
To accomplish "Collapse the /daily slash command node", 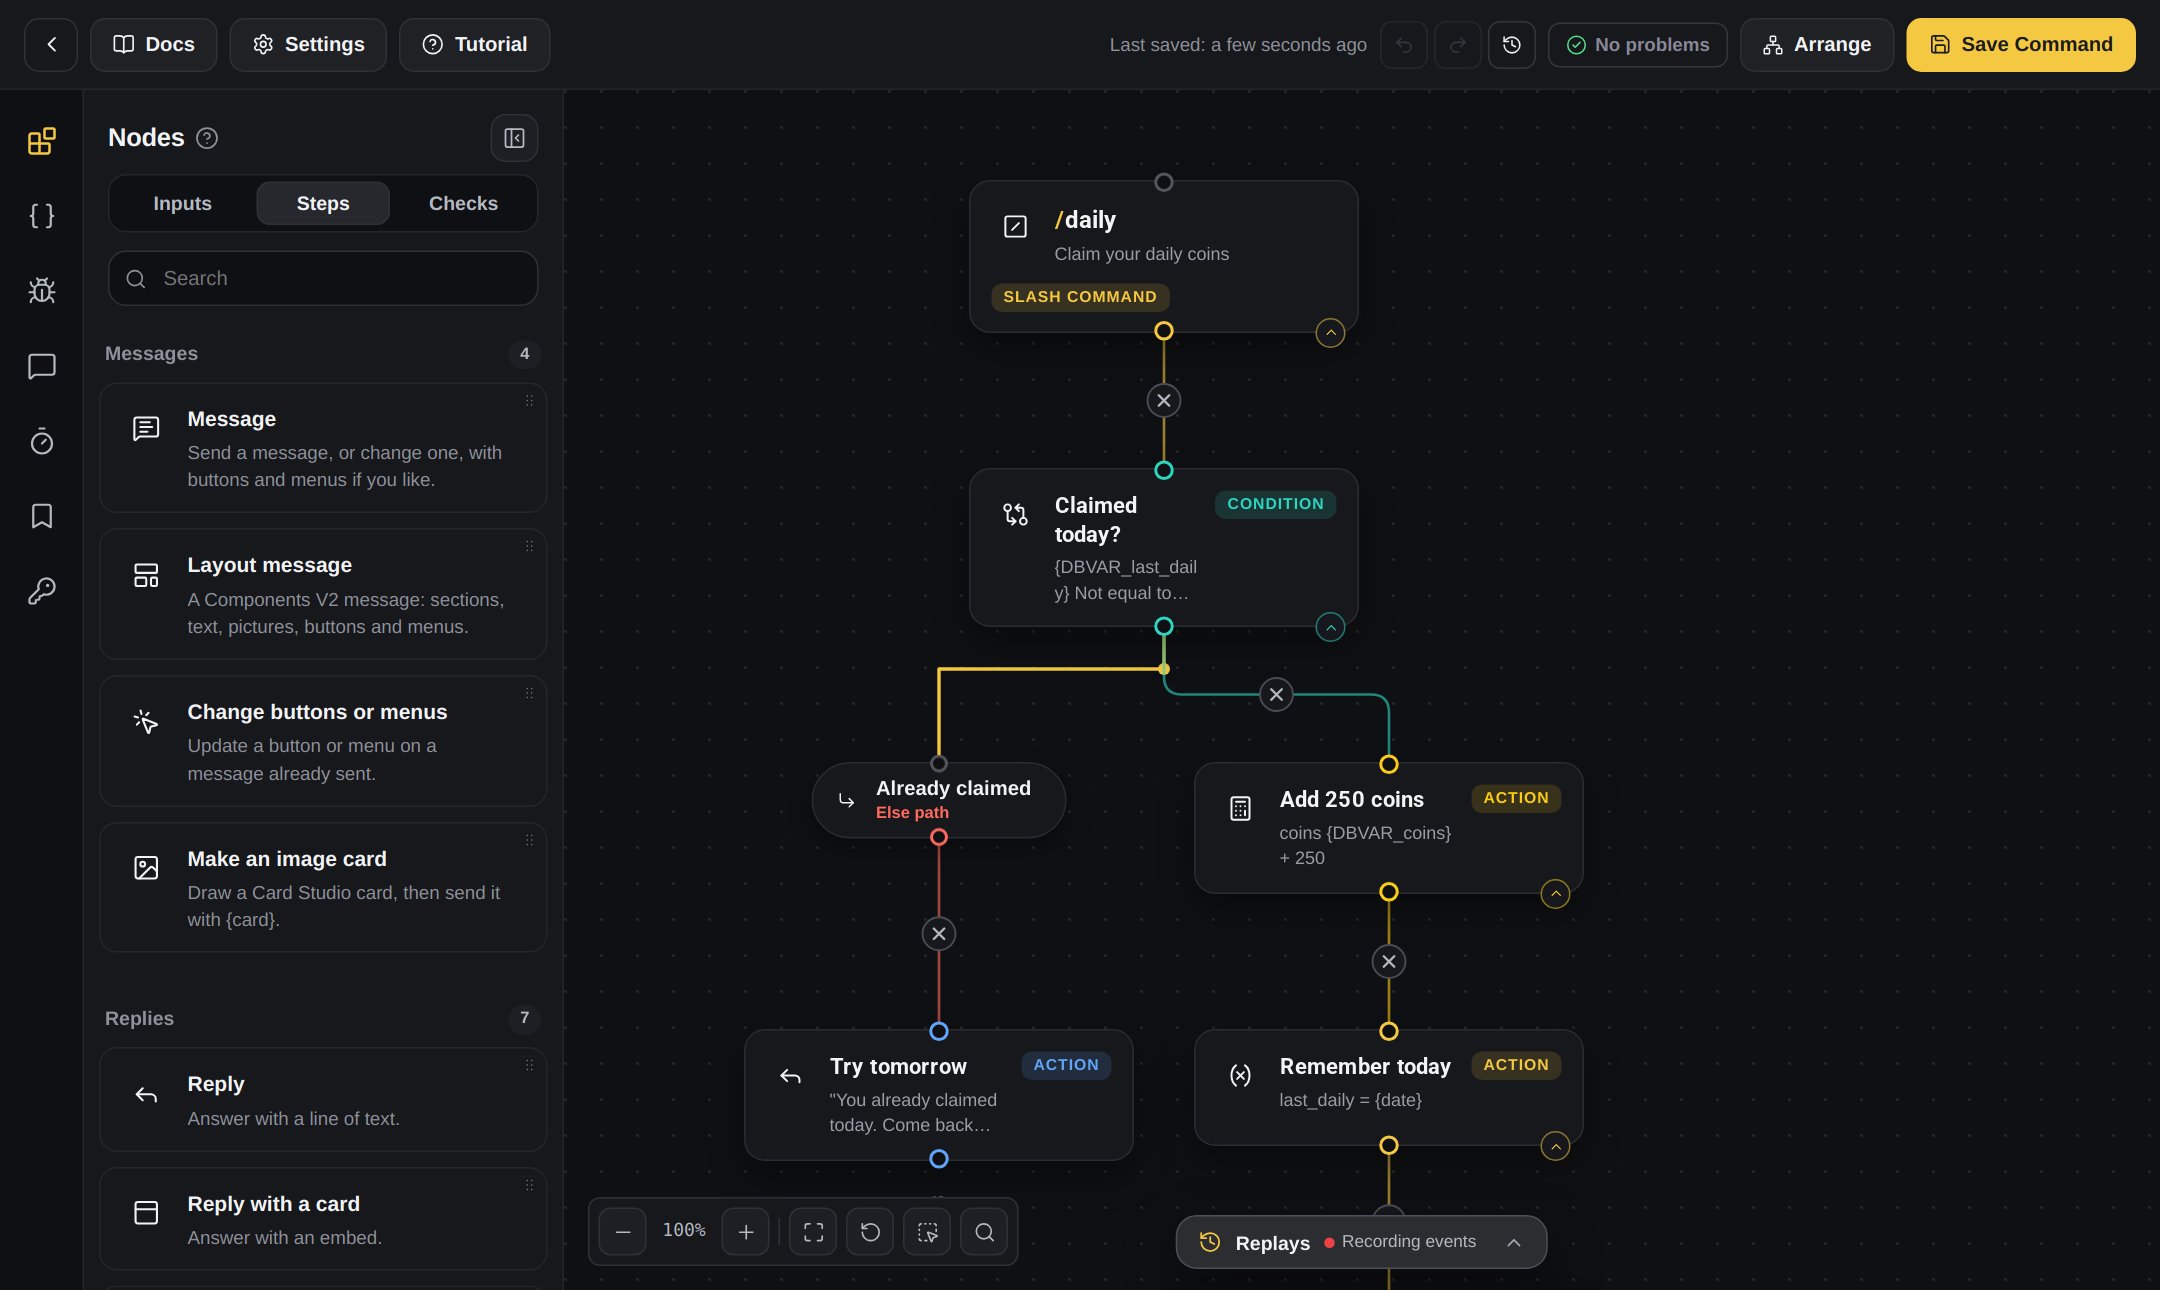I will [1330, 333].
